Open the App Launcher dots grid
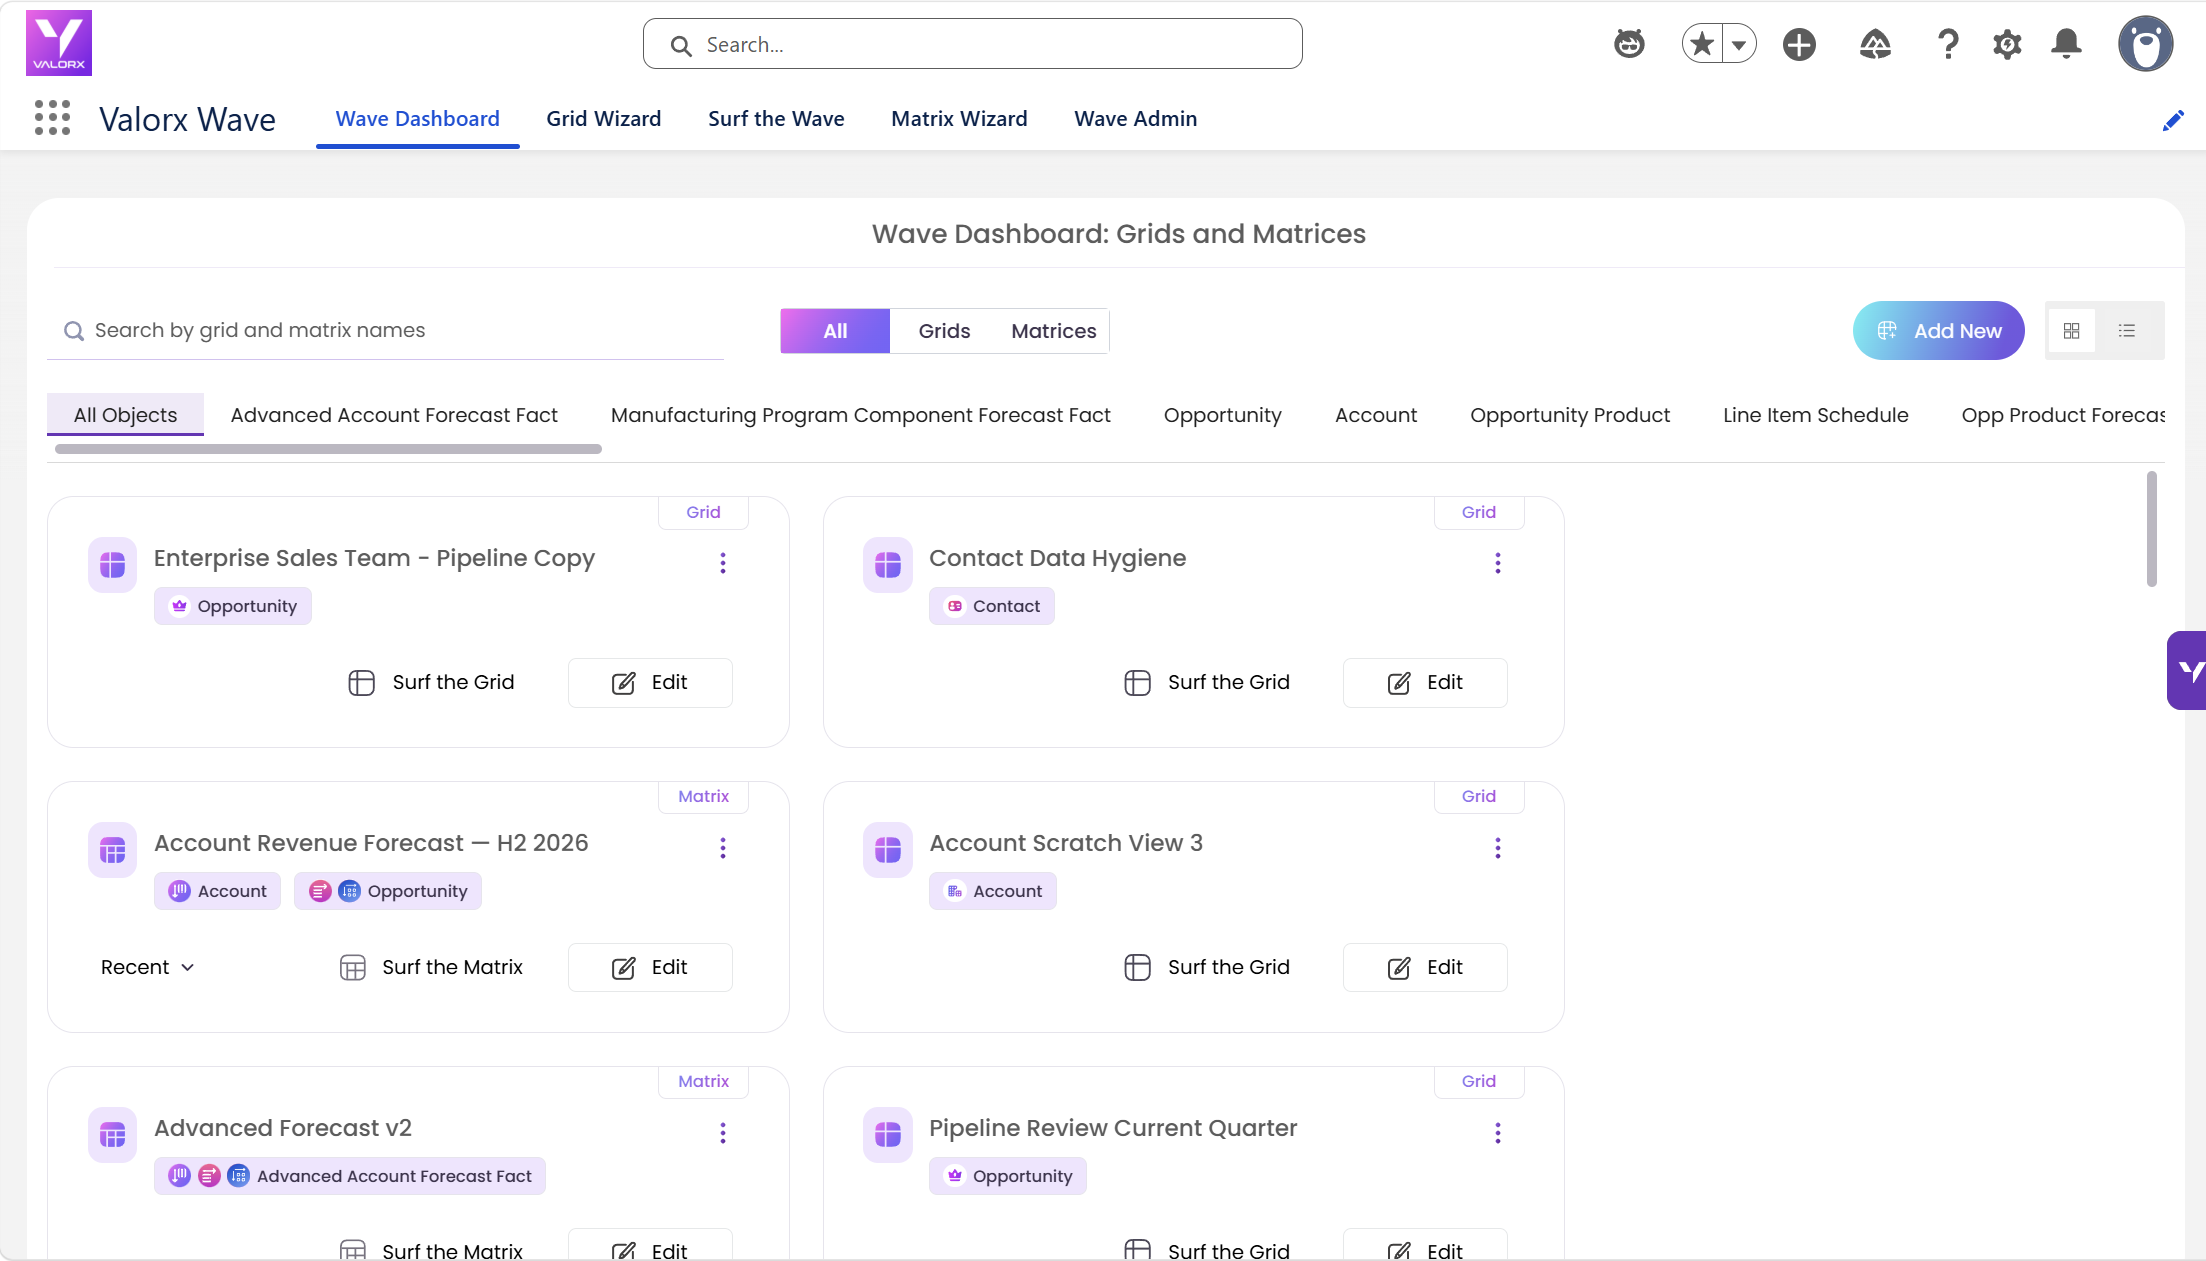The width and height of the screenshot is (2206, 1261). click(x=52, y=118)
